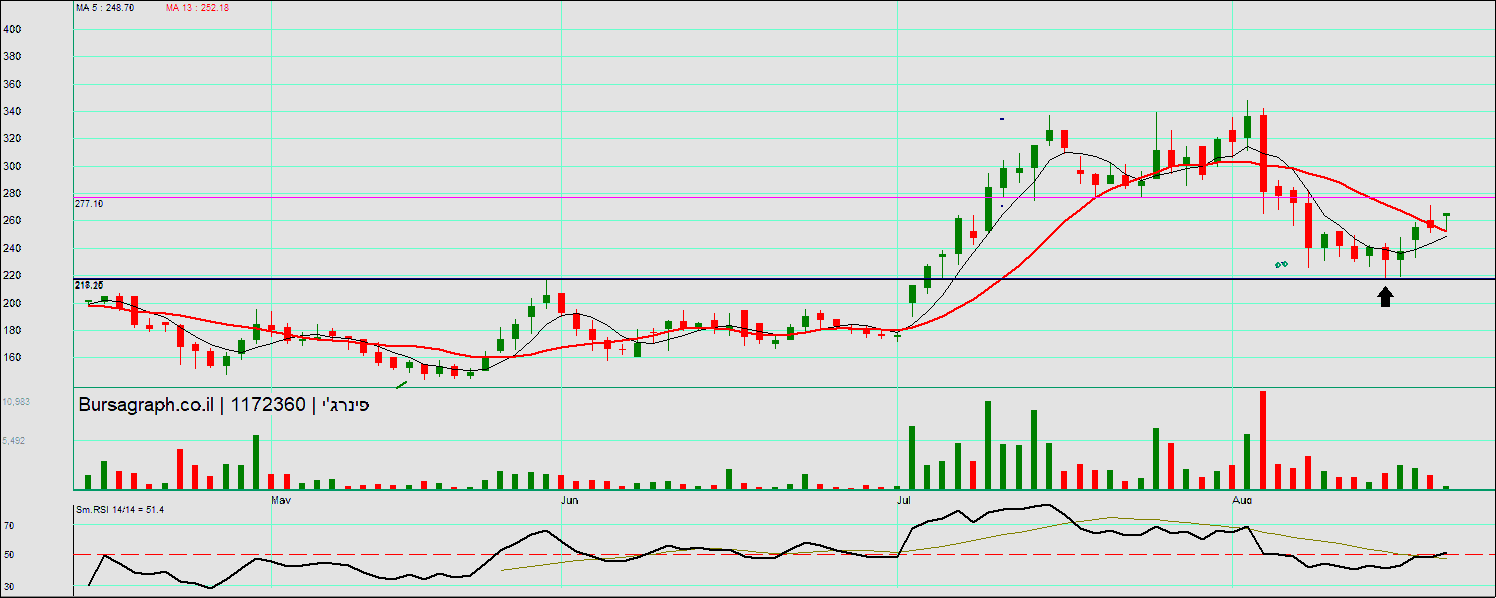Screen dimensions: 1496x598
Task: Click the blue horizontal support line at 218.25
Action: point(785,279)
